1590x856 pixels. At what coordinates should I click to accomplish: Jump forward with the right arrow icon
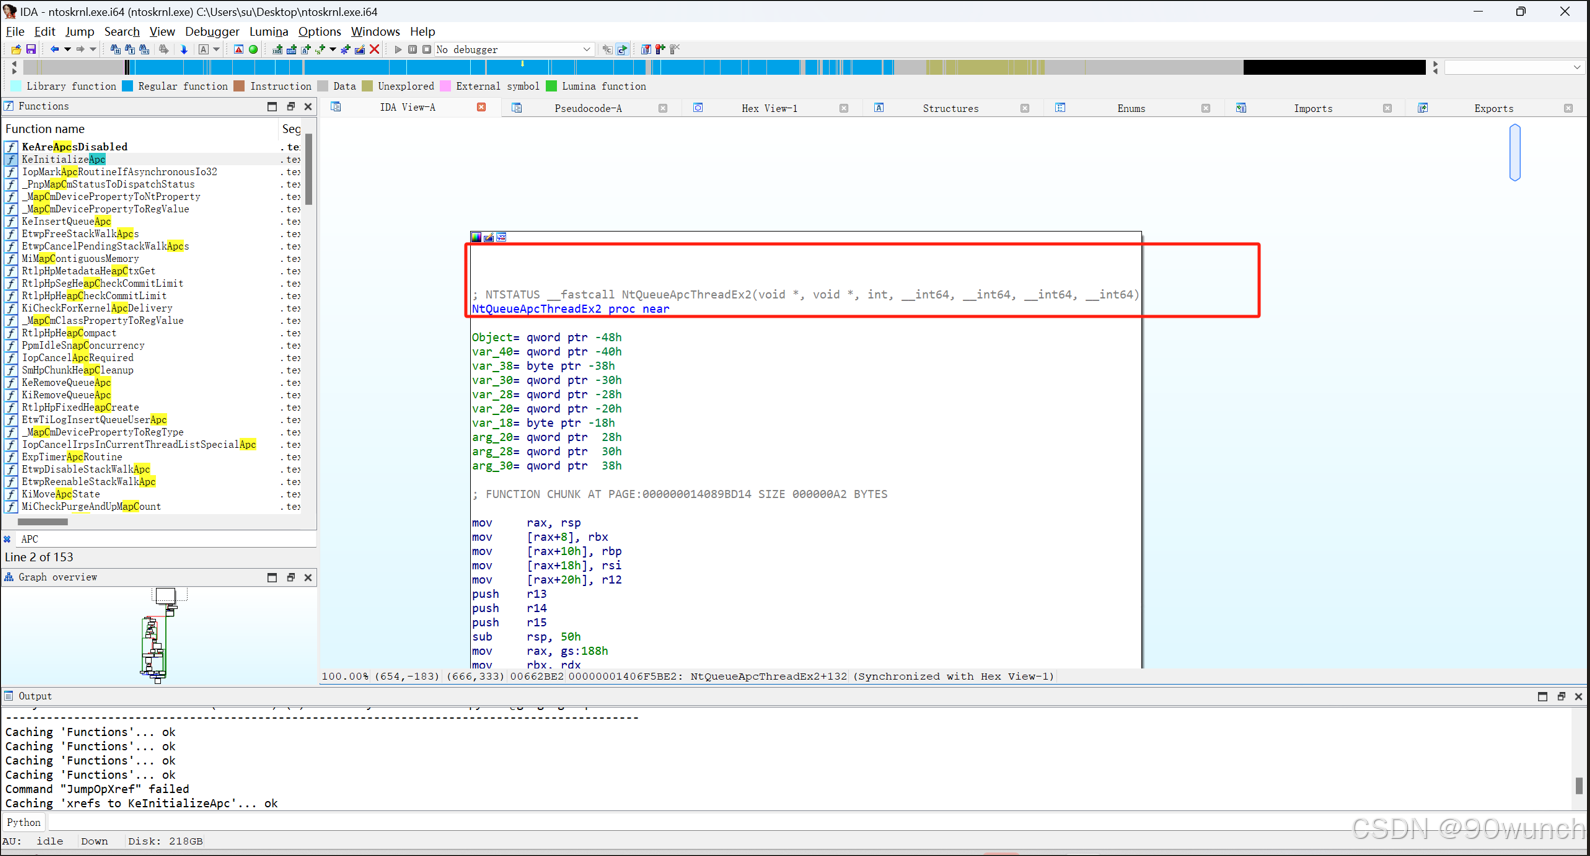(x=80, y=49)
